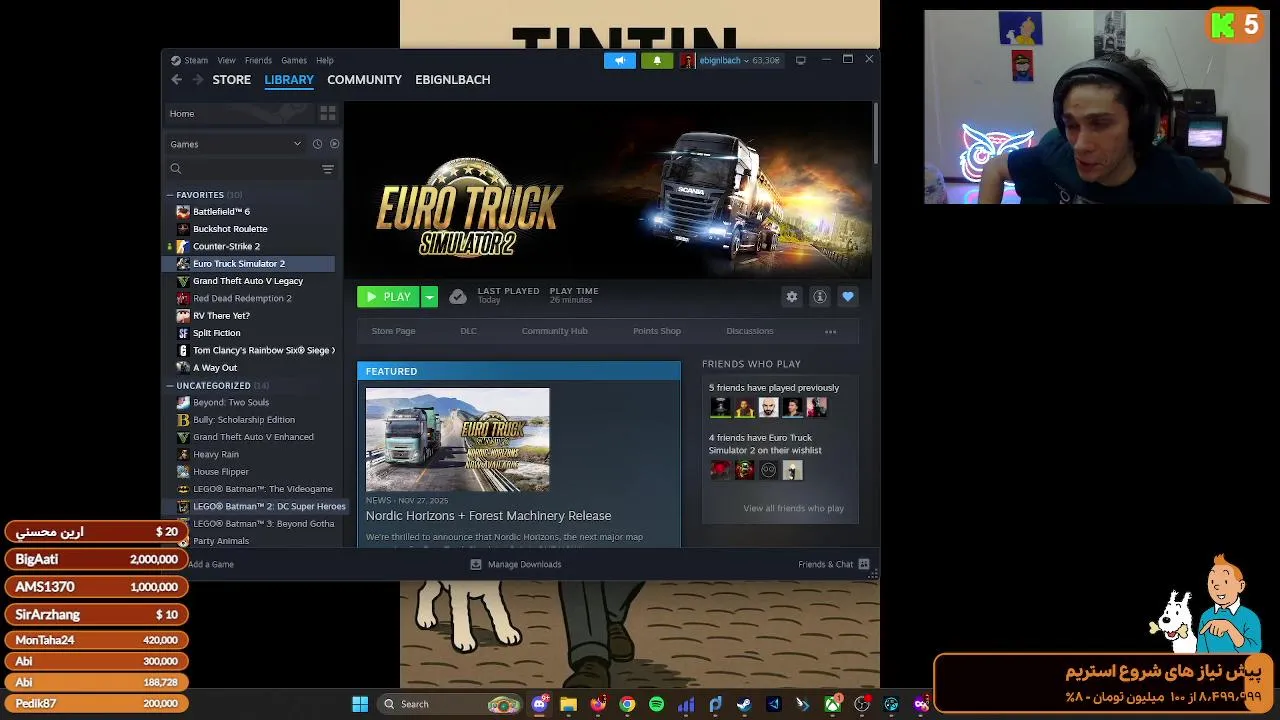Open Spotify from the taskbar

pyautogui.click(x=656, y=704)
